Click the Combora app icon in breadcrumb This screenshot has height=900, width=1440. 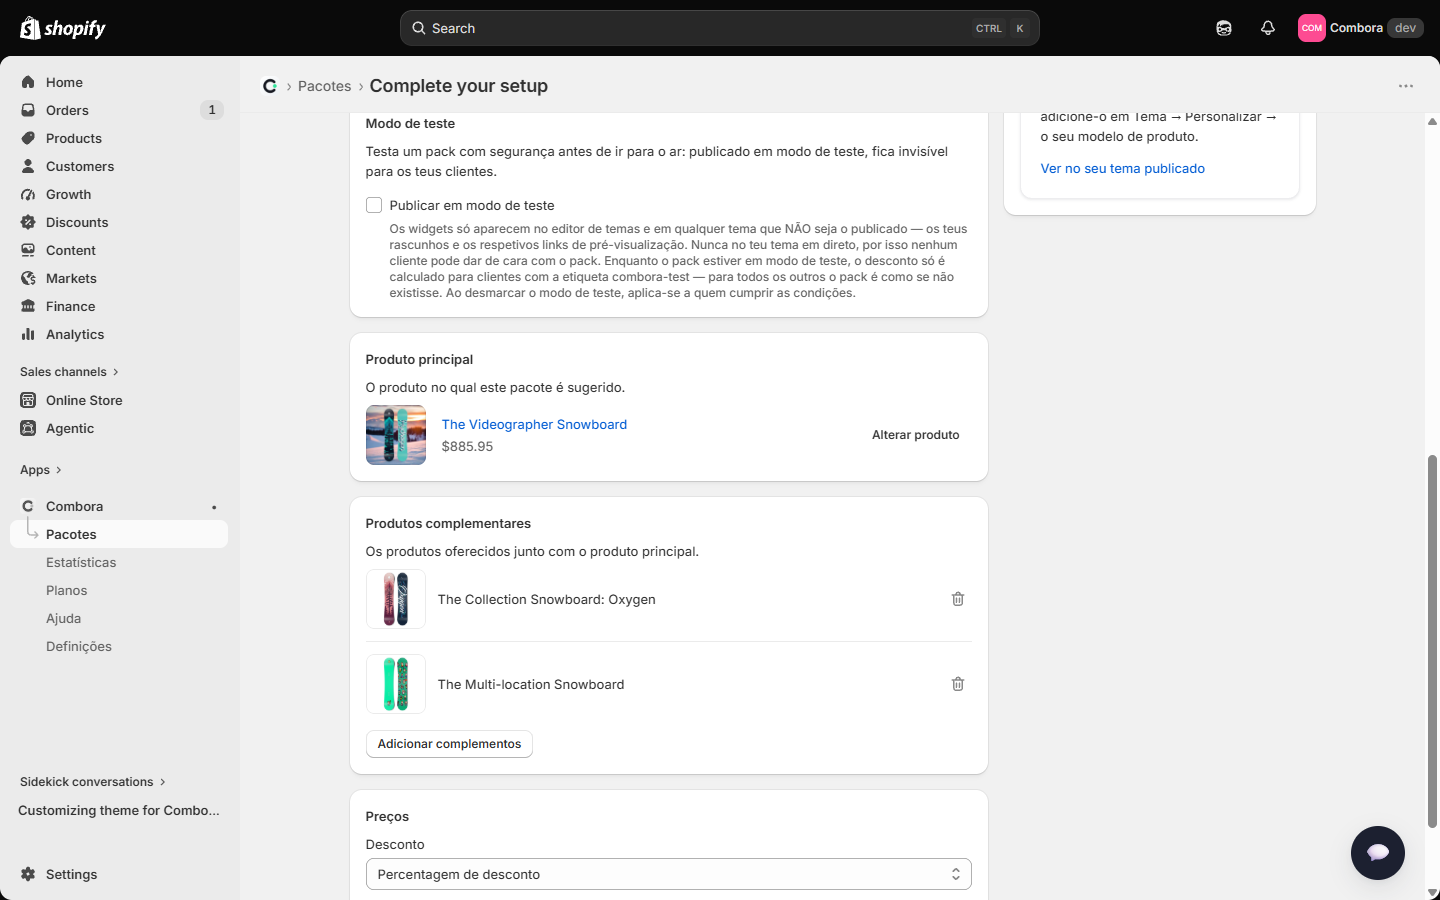click(x=270, y=86)
